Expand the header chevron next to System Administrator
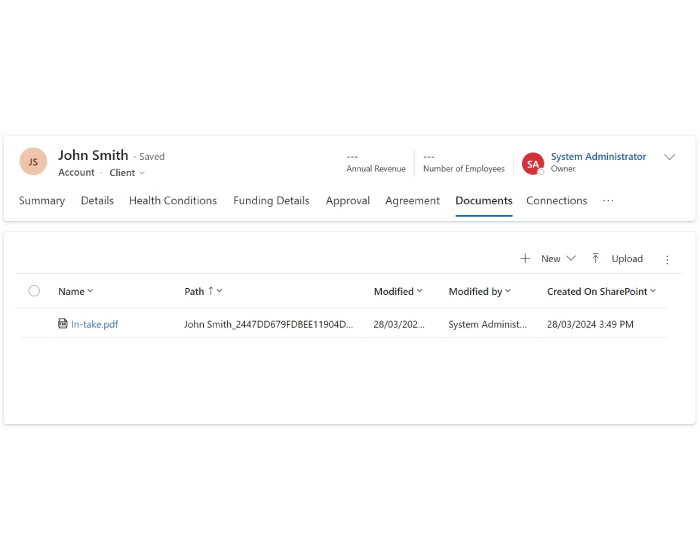 pos(670,157)
